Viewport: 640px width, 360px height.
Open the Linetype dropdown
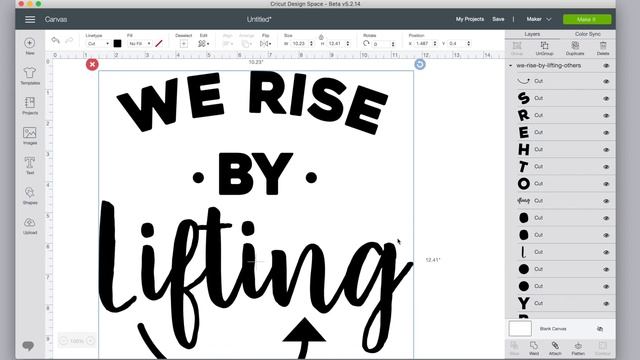click(x=98, y=44)
